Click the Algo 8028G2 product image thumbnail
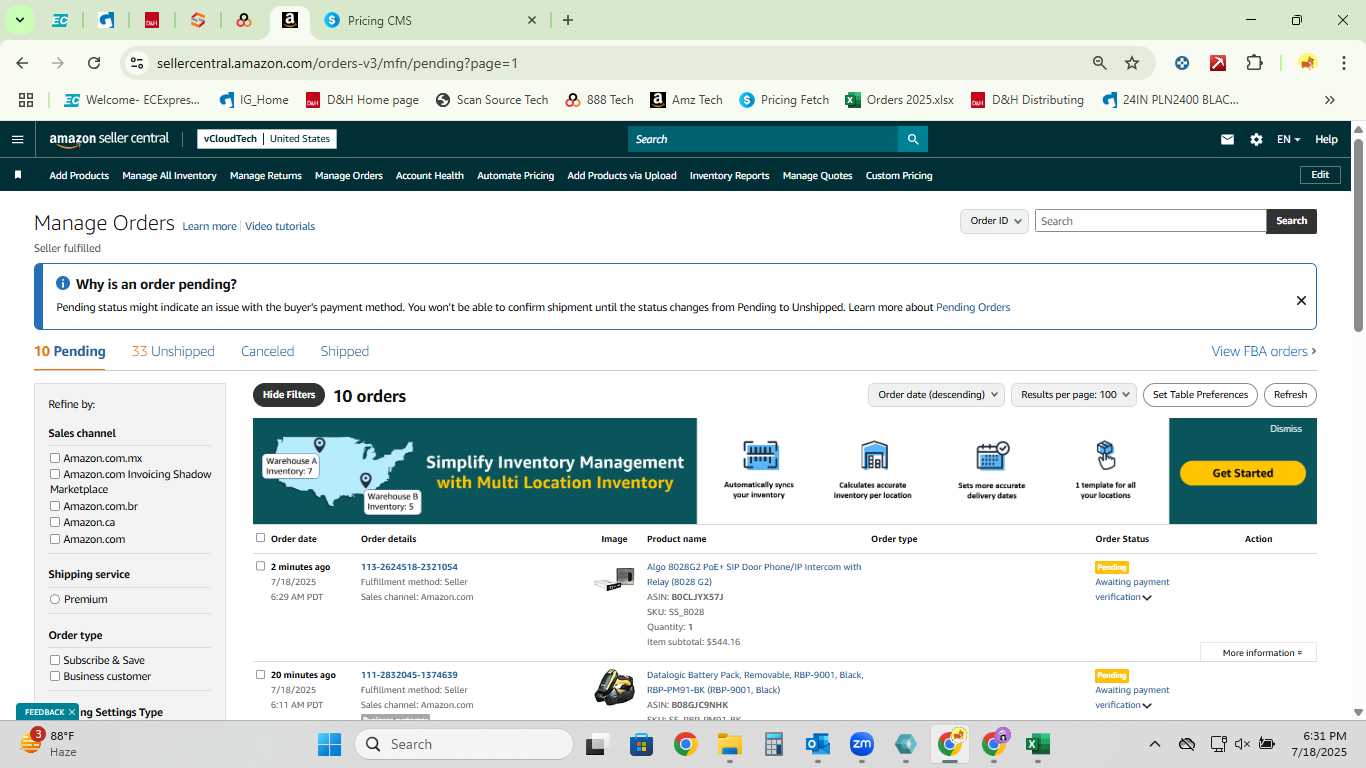Screen dimensions: 1366x768 pyautogui.click(x=614, y=579)
